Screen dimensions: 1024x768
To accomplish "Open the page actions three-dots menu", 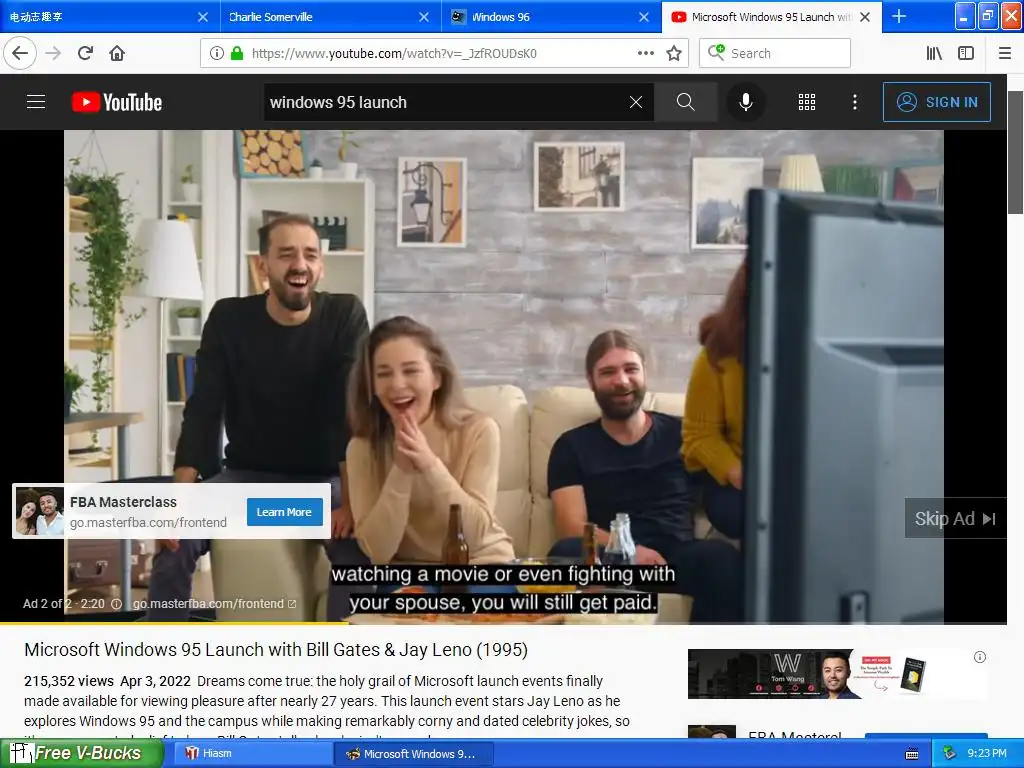I will [x=645, y=54].
